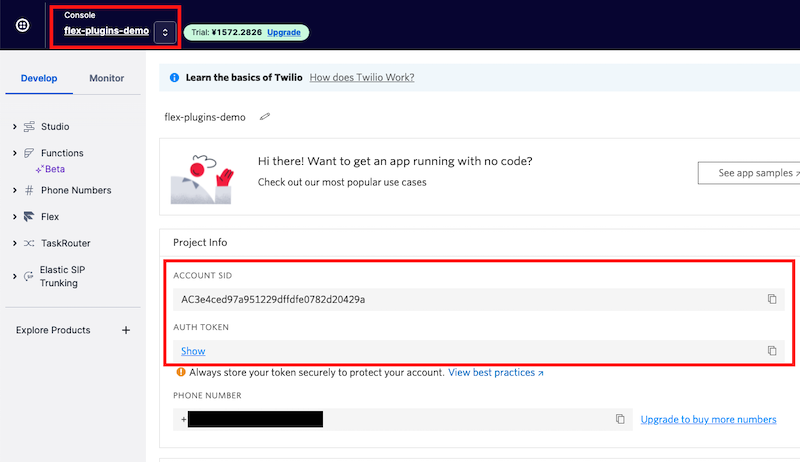Click the flex-plugins-demo project title text

click(x=205, y=117)
